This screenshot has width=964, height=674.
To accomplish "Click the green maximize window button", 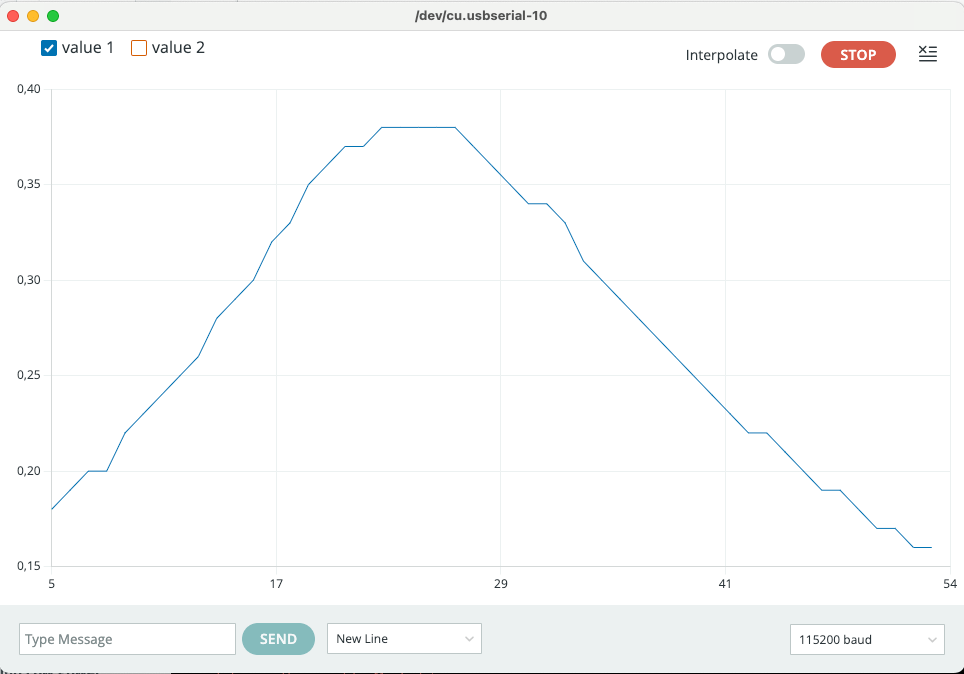I will [x=53, y=16].
